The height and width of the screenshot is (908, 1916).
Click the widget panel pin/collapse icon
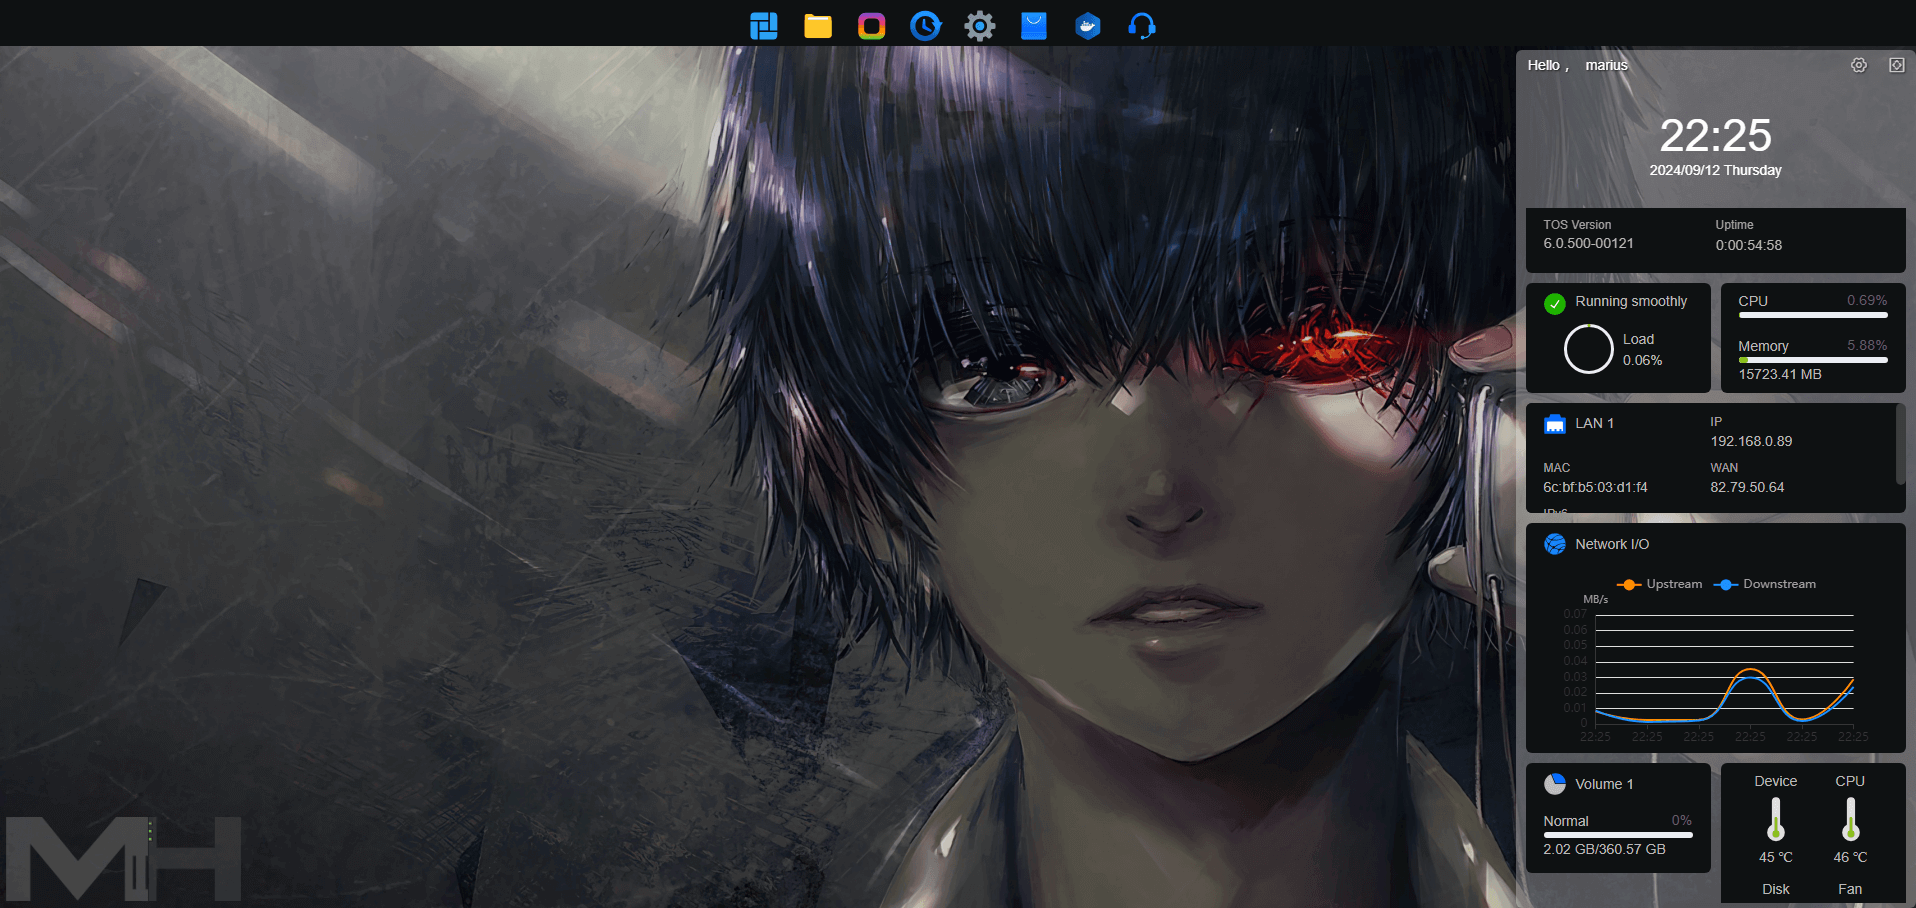coord(1897,65)
